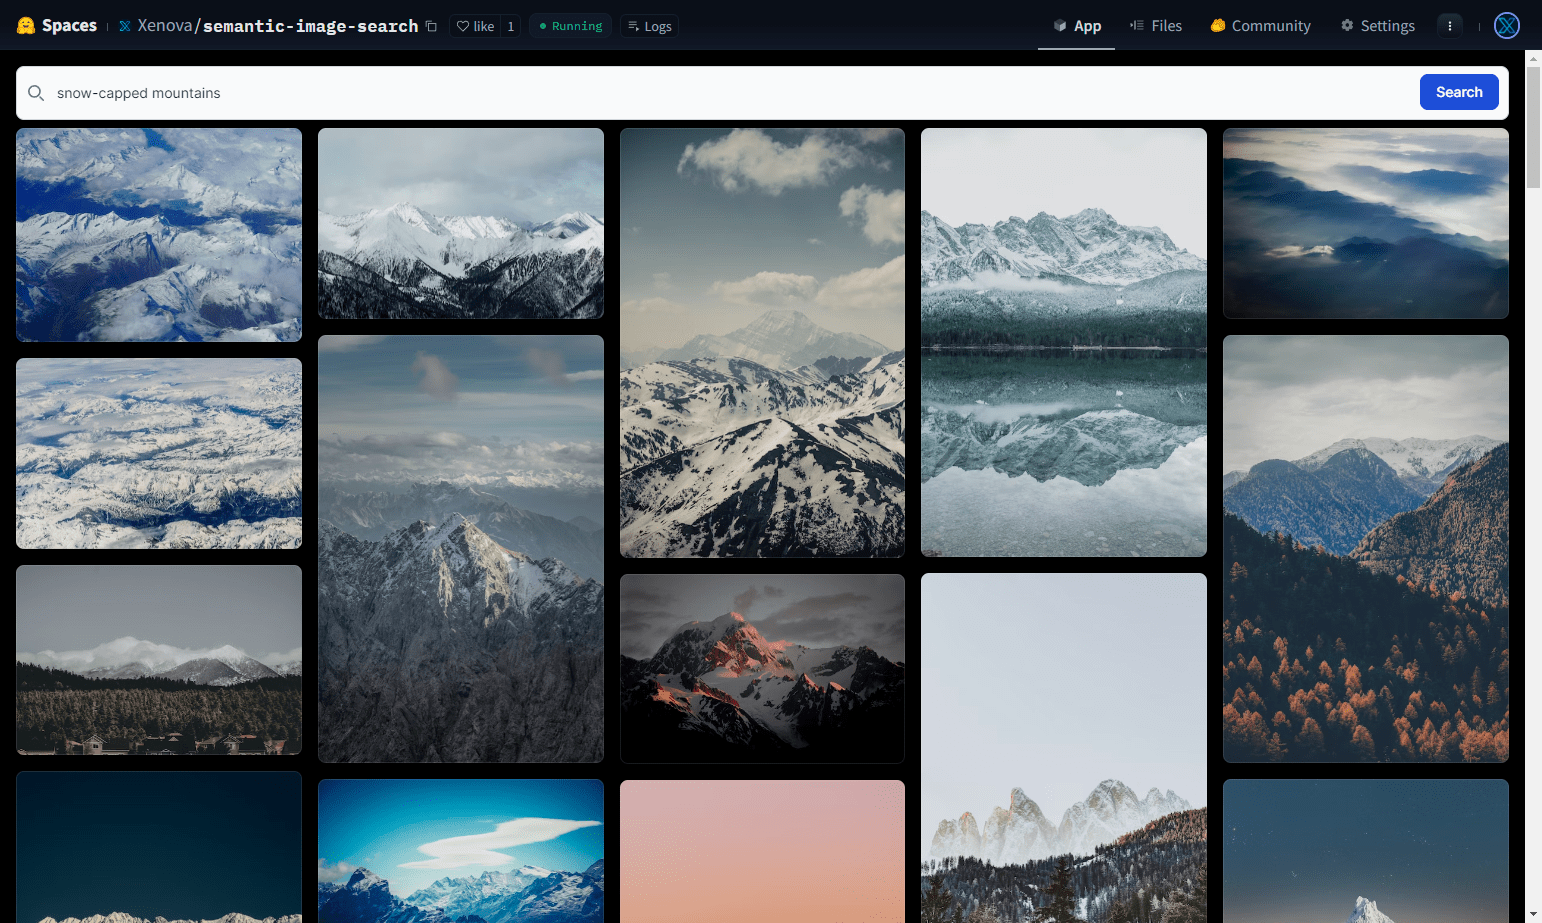Click the magnifying glass search icon
Image resolution: width=1542 pixels, height=923 pixels.
click(x=36, y=93)
